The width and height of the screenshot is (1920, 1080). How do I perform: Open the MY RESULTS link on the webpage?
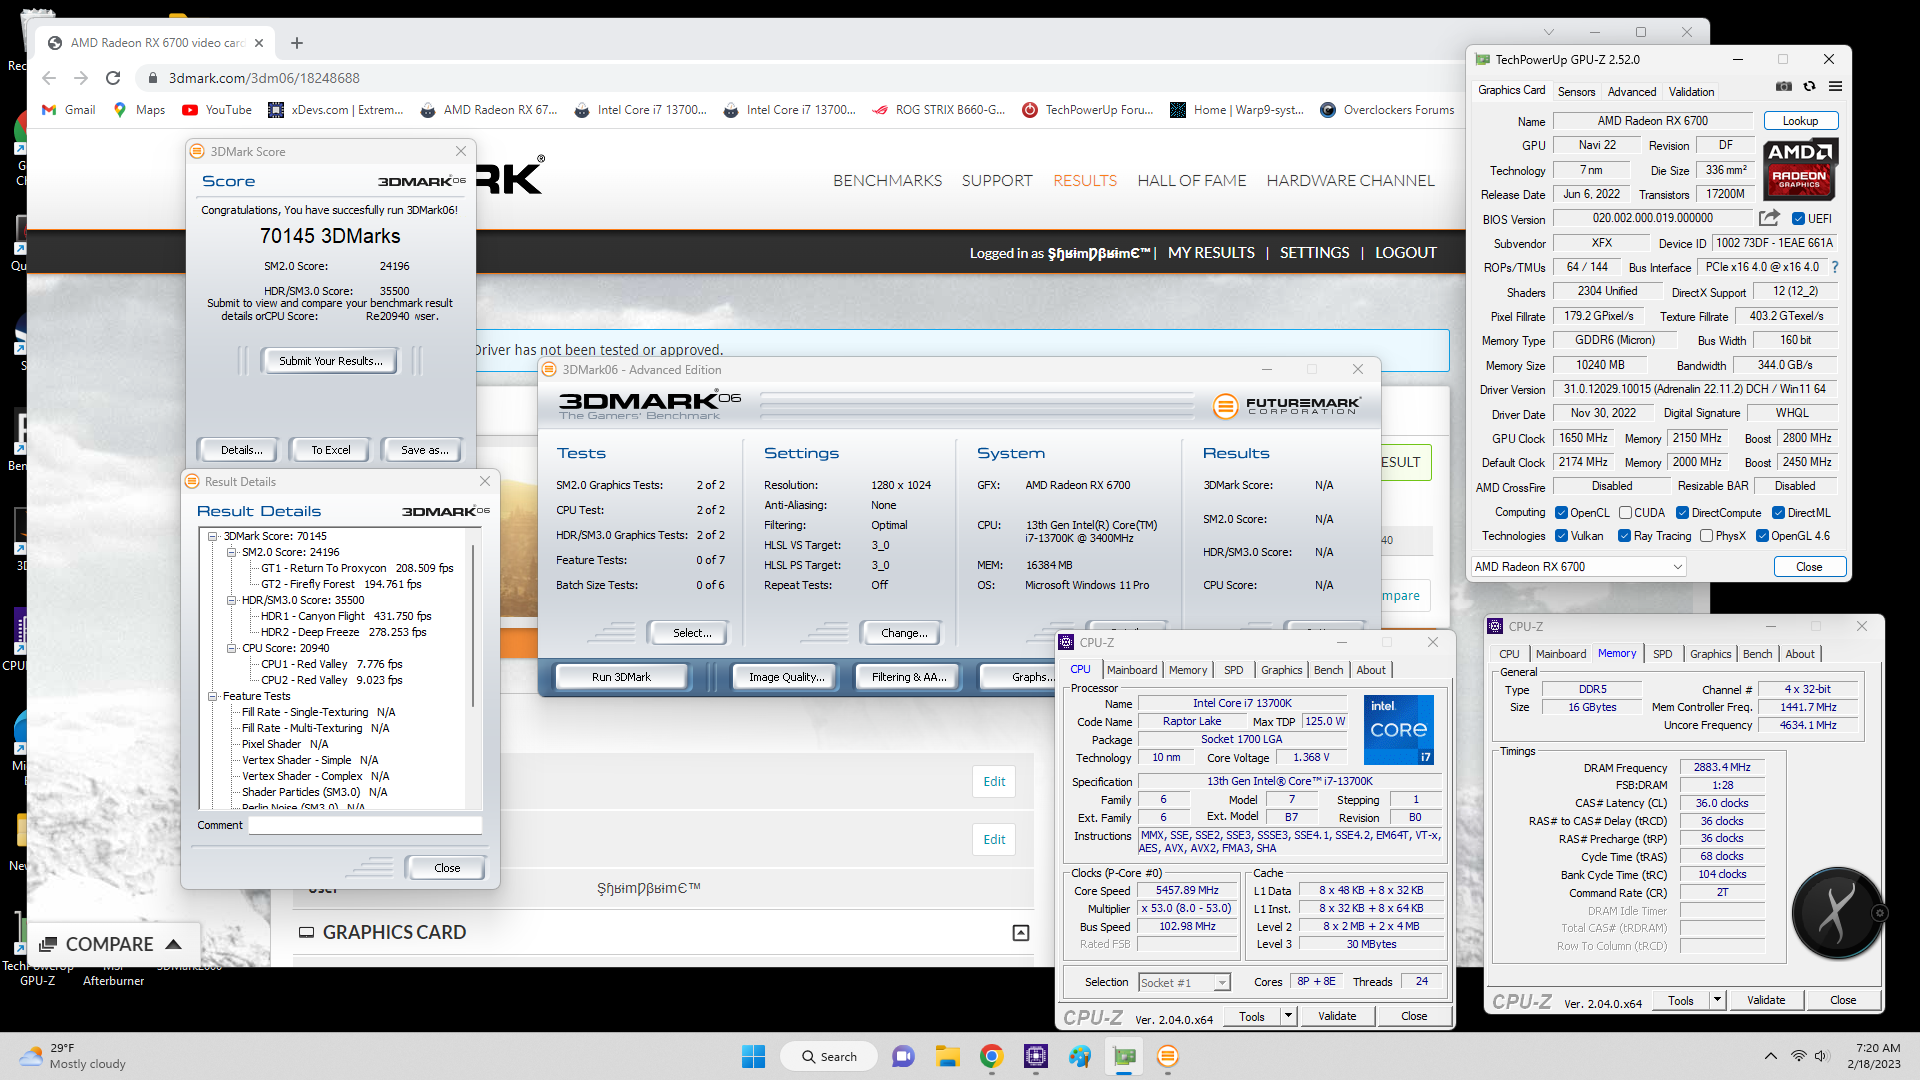pos(1211,253)
